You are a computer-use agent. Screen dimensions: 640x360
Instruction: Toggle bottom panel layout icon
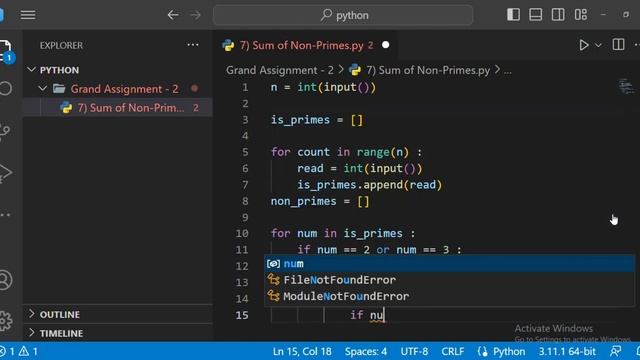(x=536, y=15)
